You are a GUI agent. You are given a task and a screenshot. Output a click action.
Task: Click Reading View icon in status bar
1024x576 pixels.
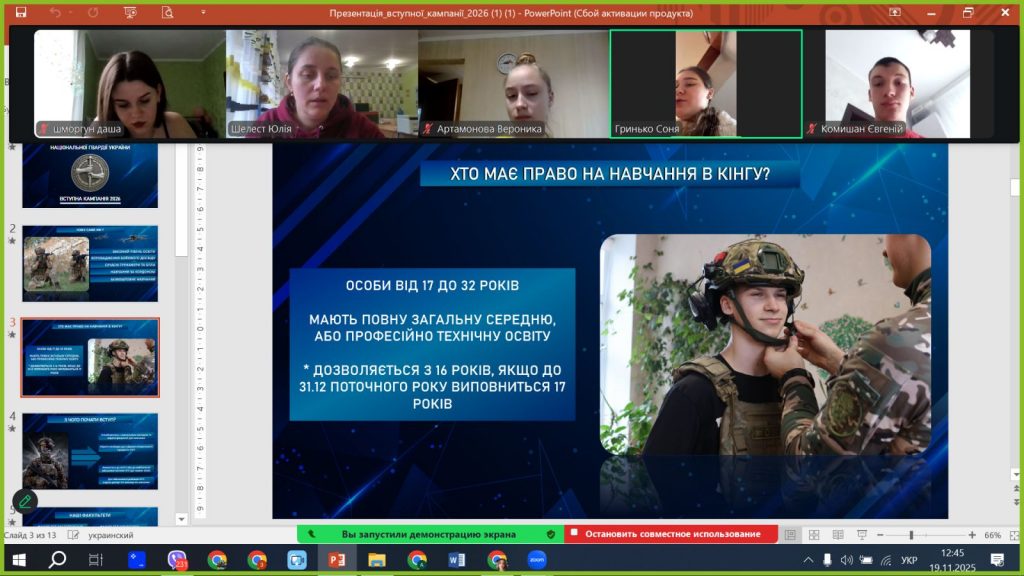[x=838, y=535]
